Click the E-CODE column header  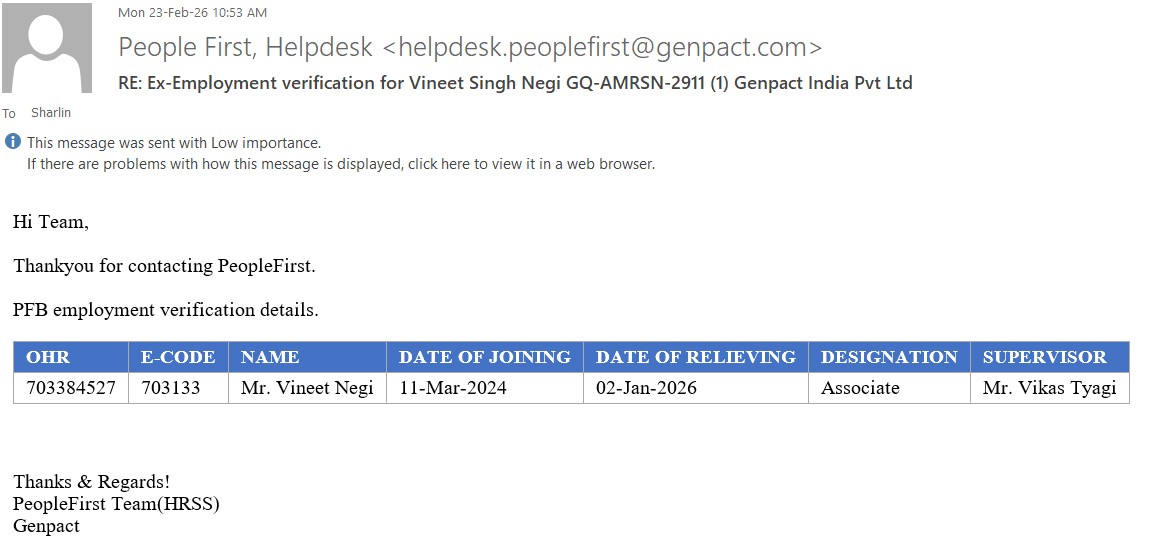(178, 357)
